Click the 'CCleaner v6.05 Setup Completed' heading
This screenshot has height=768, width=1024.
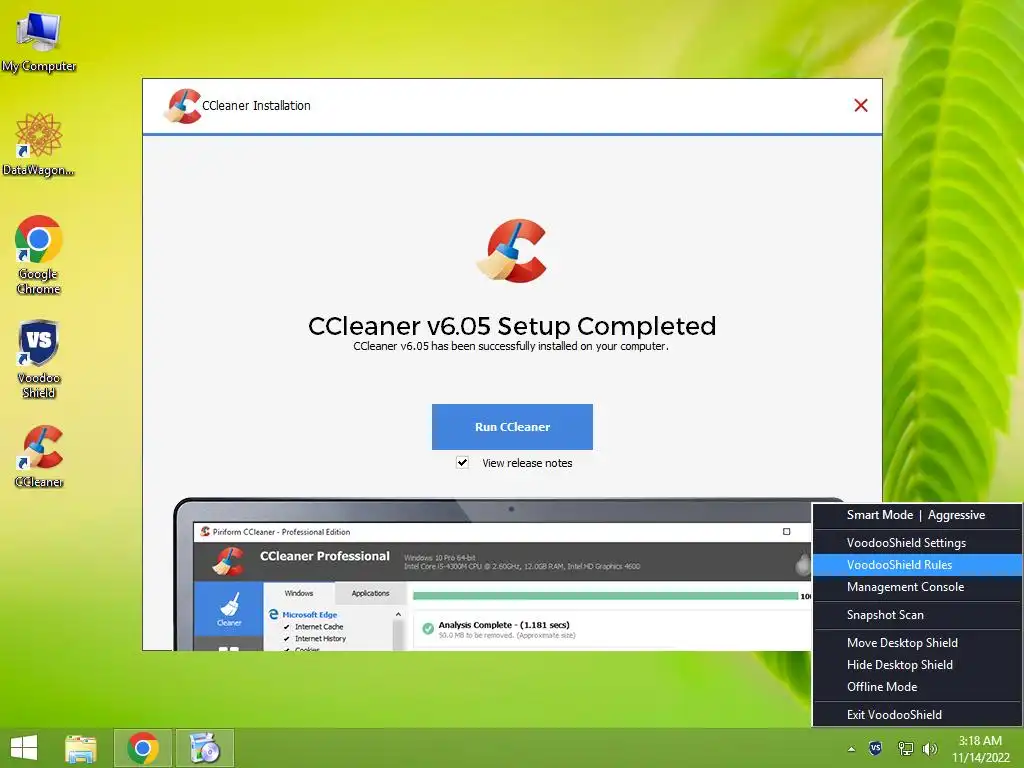(x=512, y=326)
